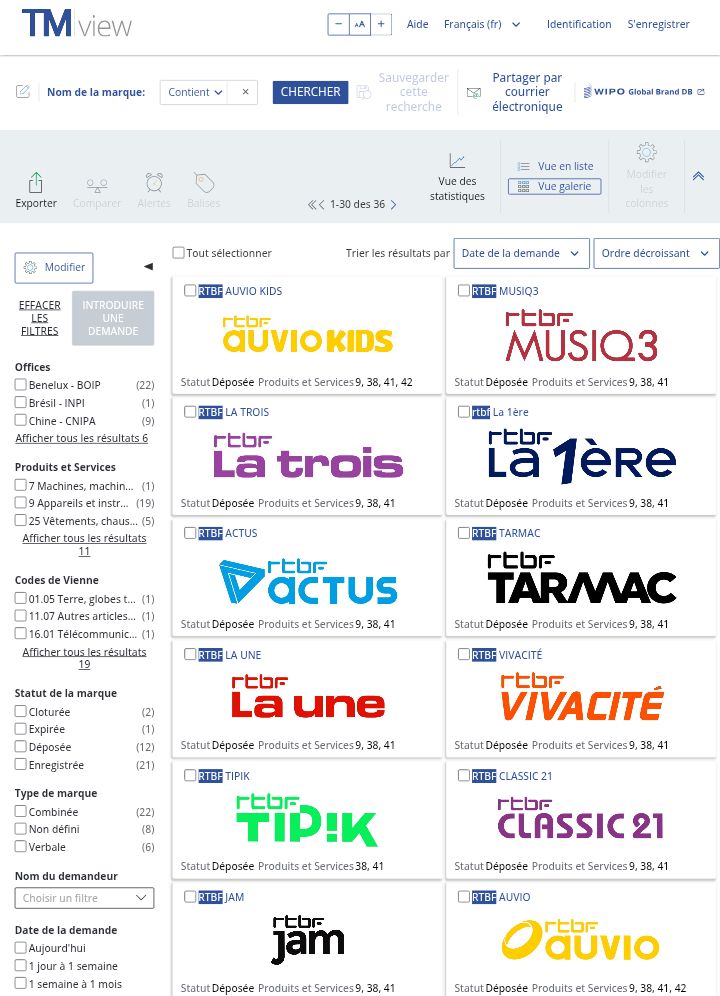The image size is (720, 996).
Task: Open the Français (fr) language dropdown
Action: click(x=482, y=24)
